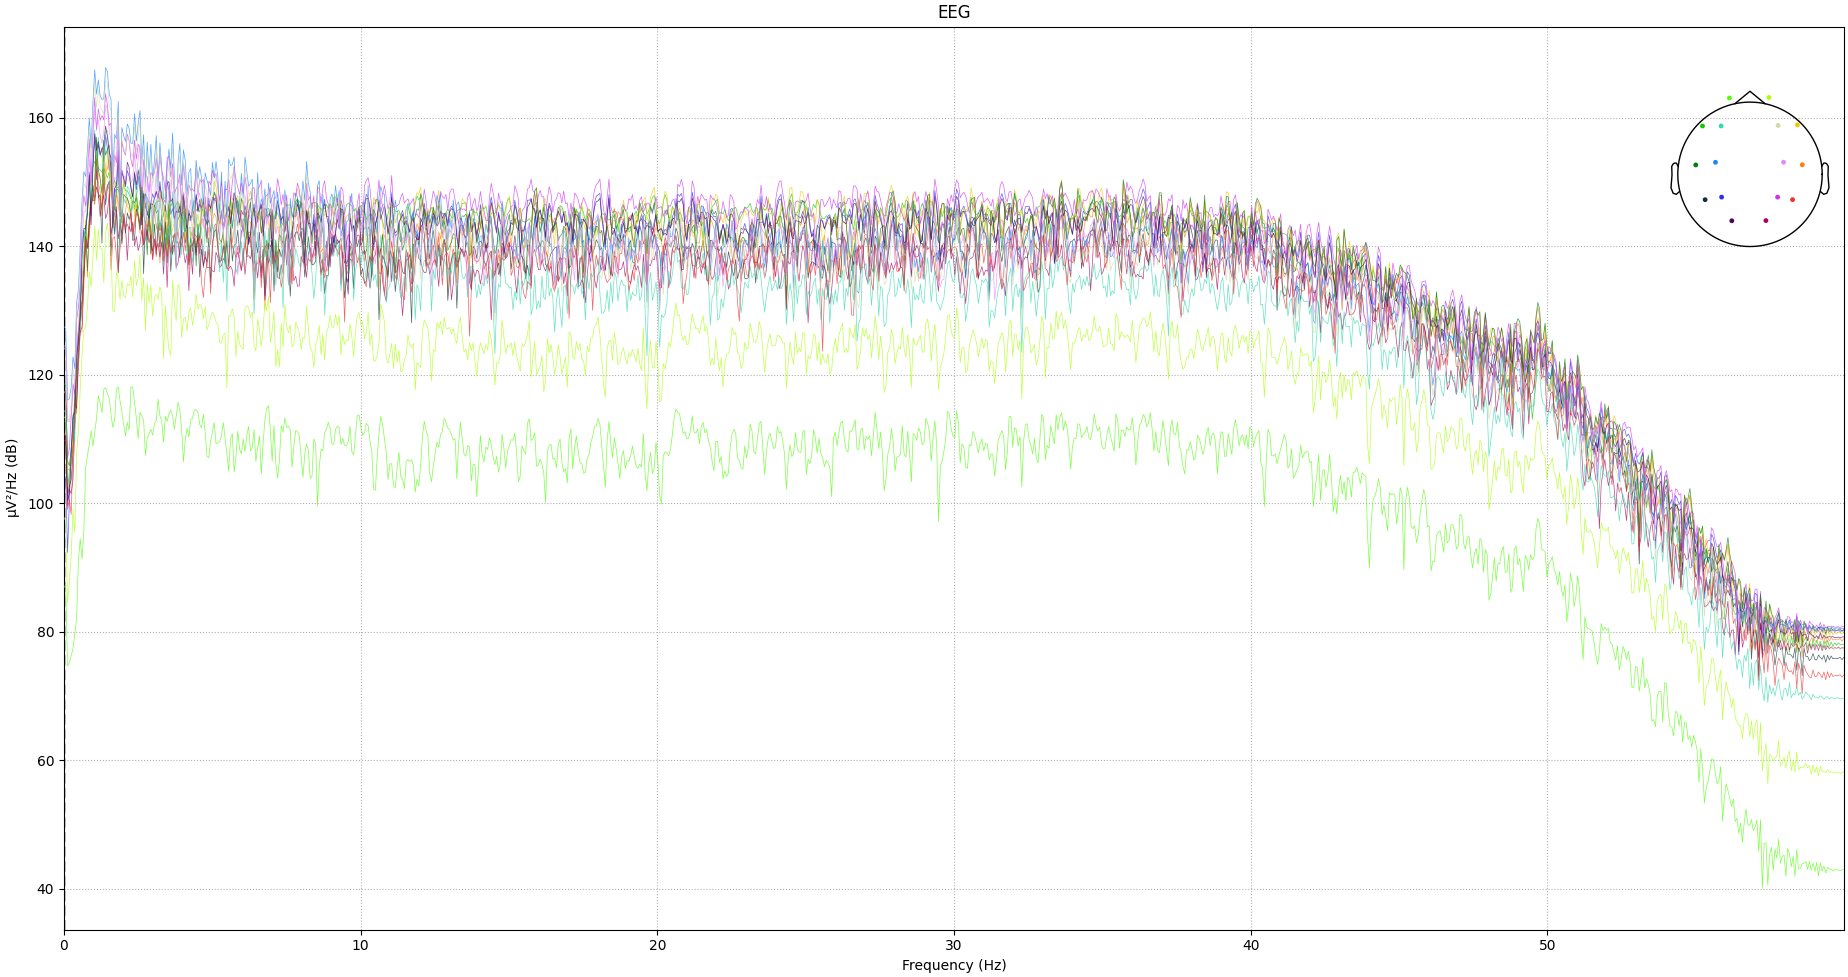Click the bright green sensor left of the nasion triangle
This screenshot has width=1848, height=977.
pyautogui.click(x=1729, y=98)
